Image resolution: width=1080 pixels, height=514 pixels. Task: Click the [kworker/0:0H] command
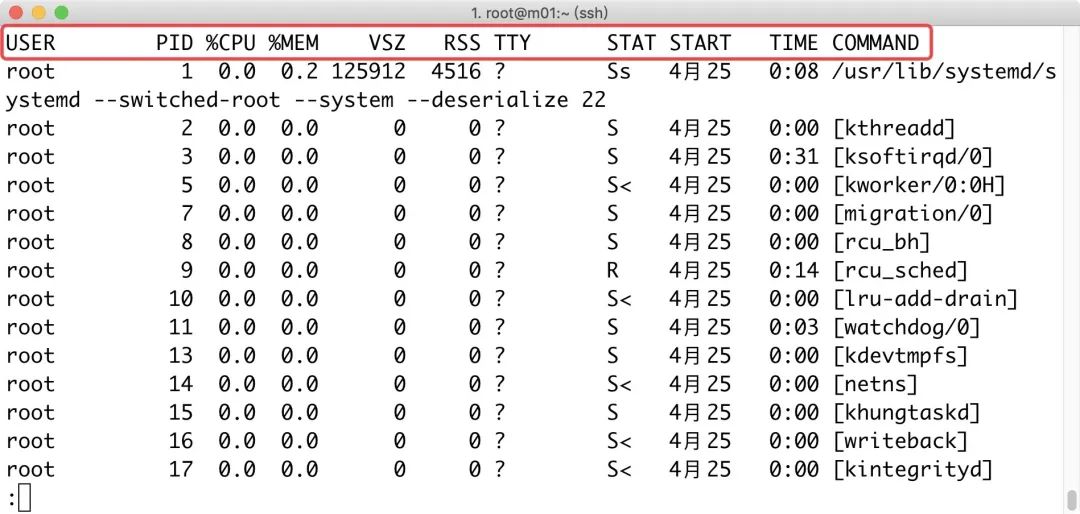tap(919, 185)
